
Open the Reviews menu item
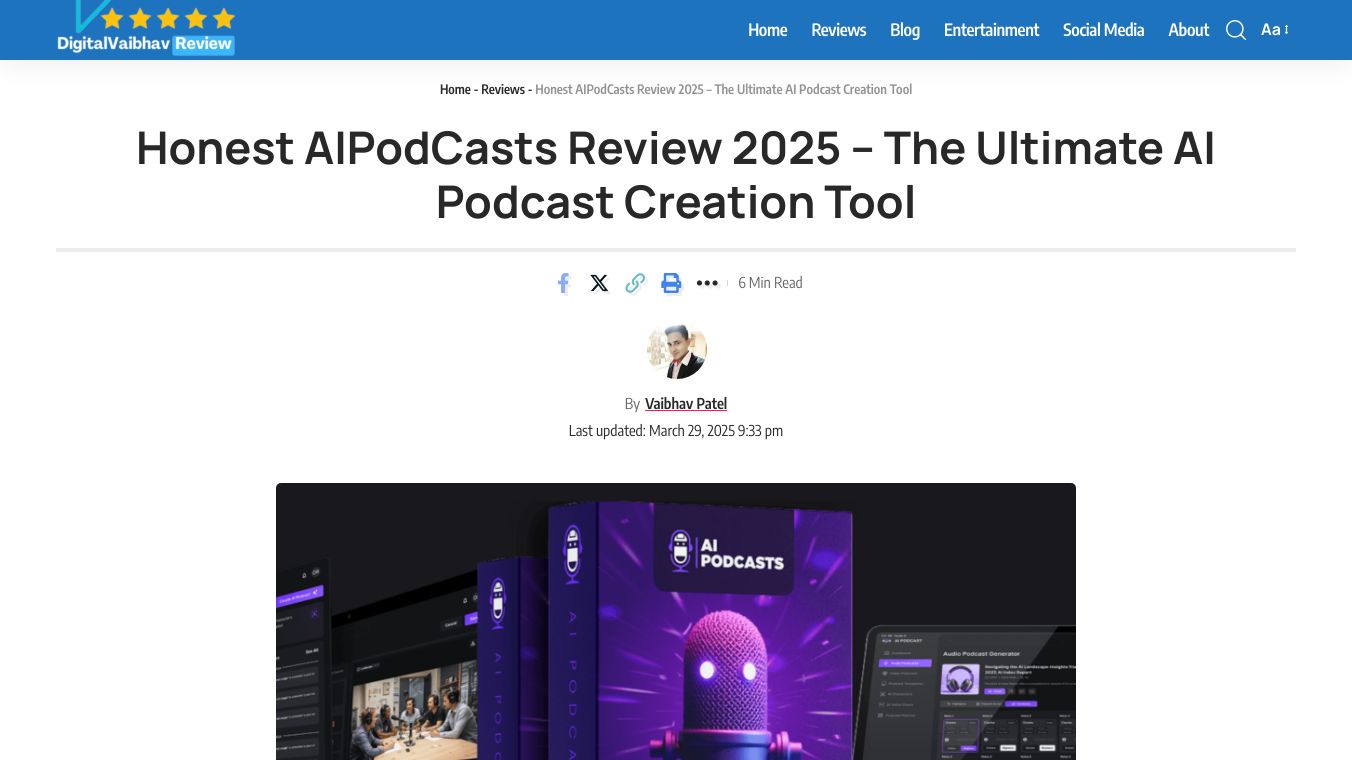click(839, 30)
